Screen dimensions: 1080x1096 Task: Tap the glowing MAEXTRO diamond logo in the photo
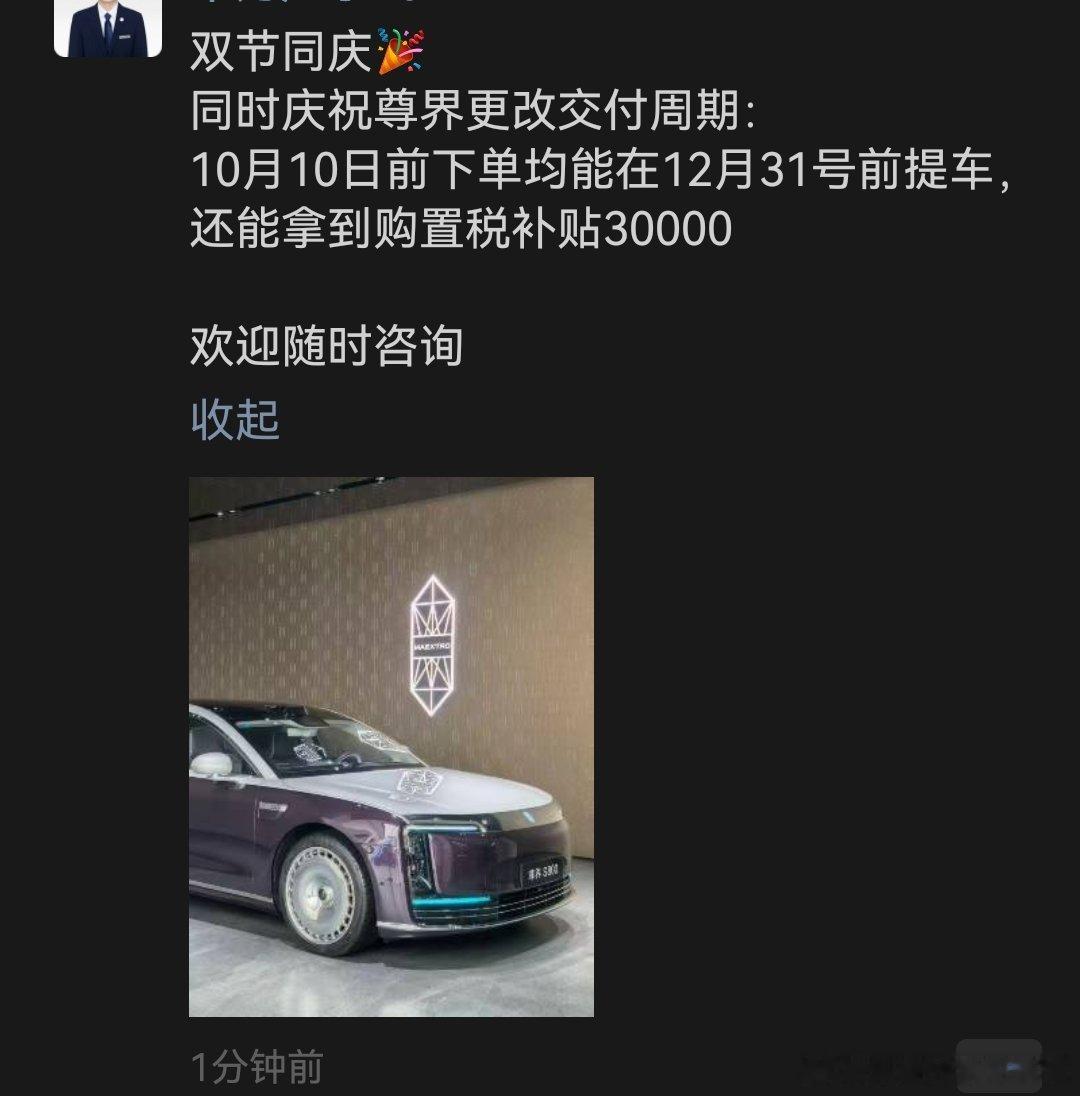point(432,645)
